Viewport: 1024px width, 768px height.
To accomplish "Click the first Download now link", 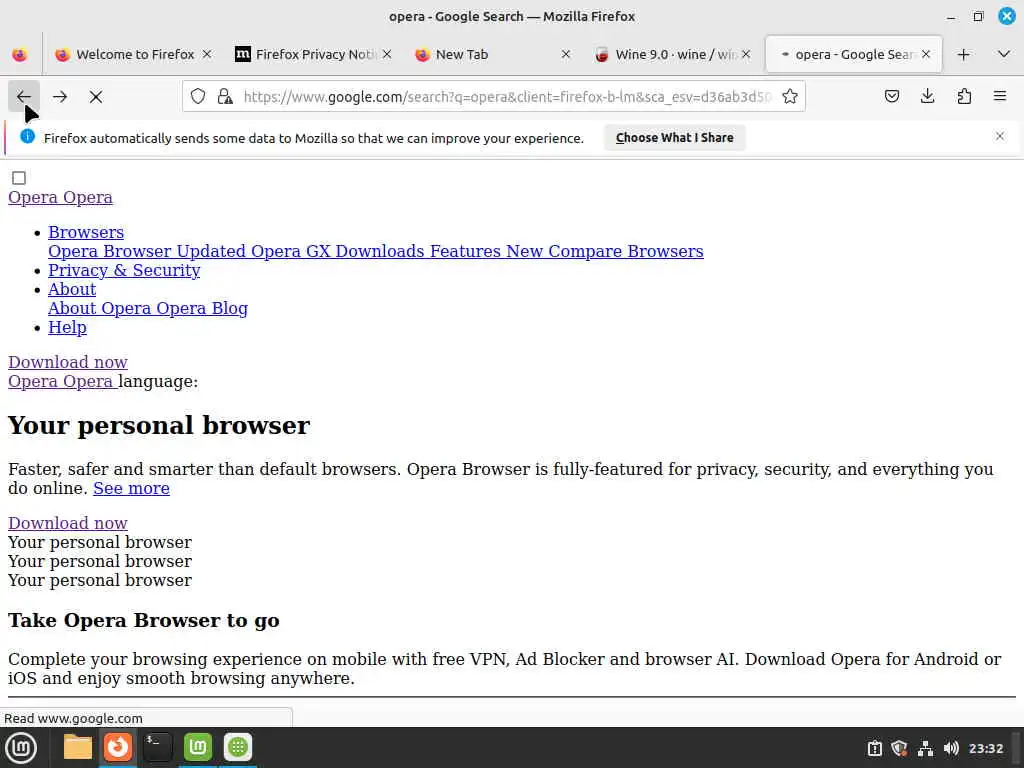I will tap(68, 362).
